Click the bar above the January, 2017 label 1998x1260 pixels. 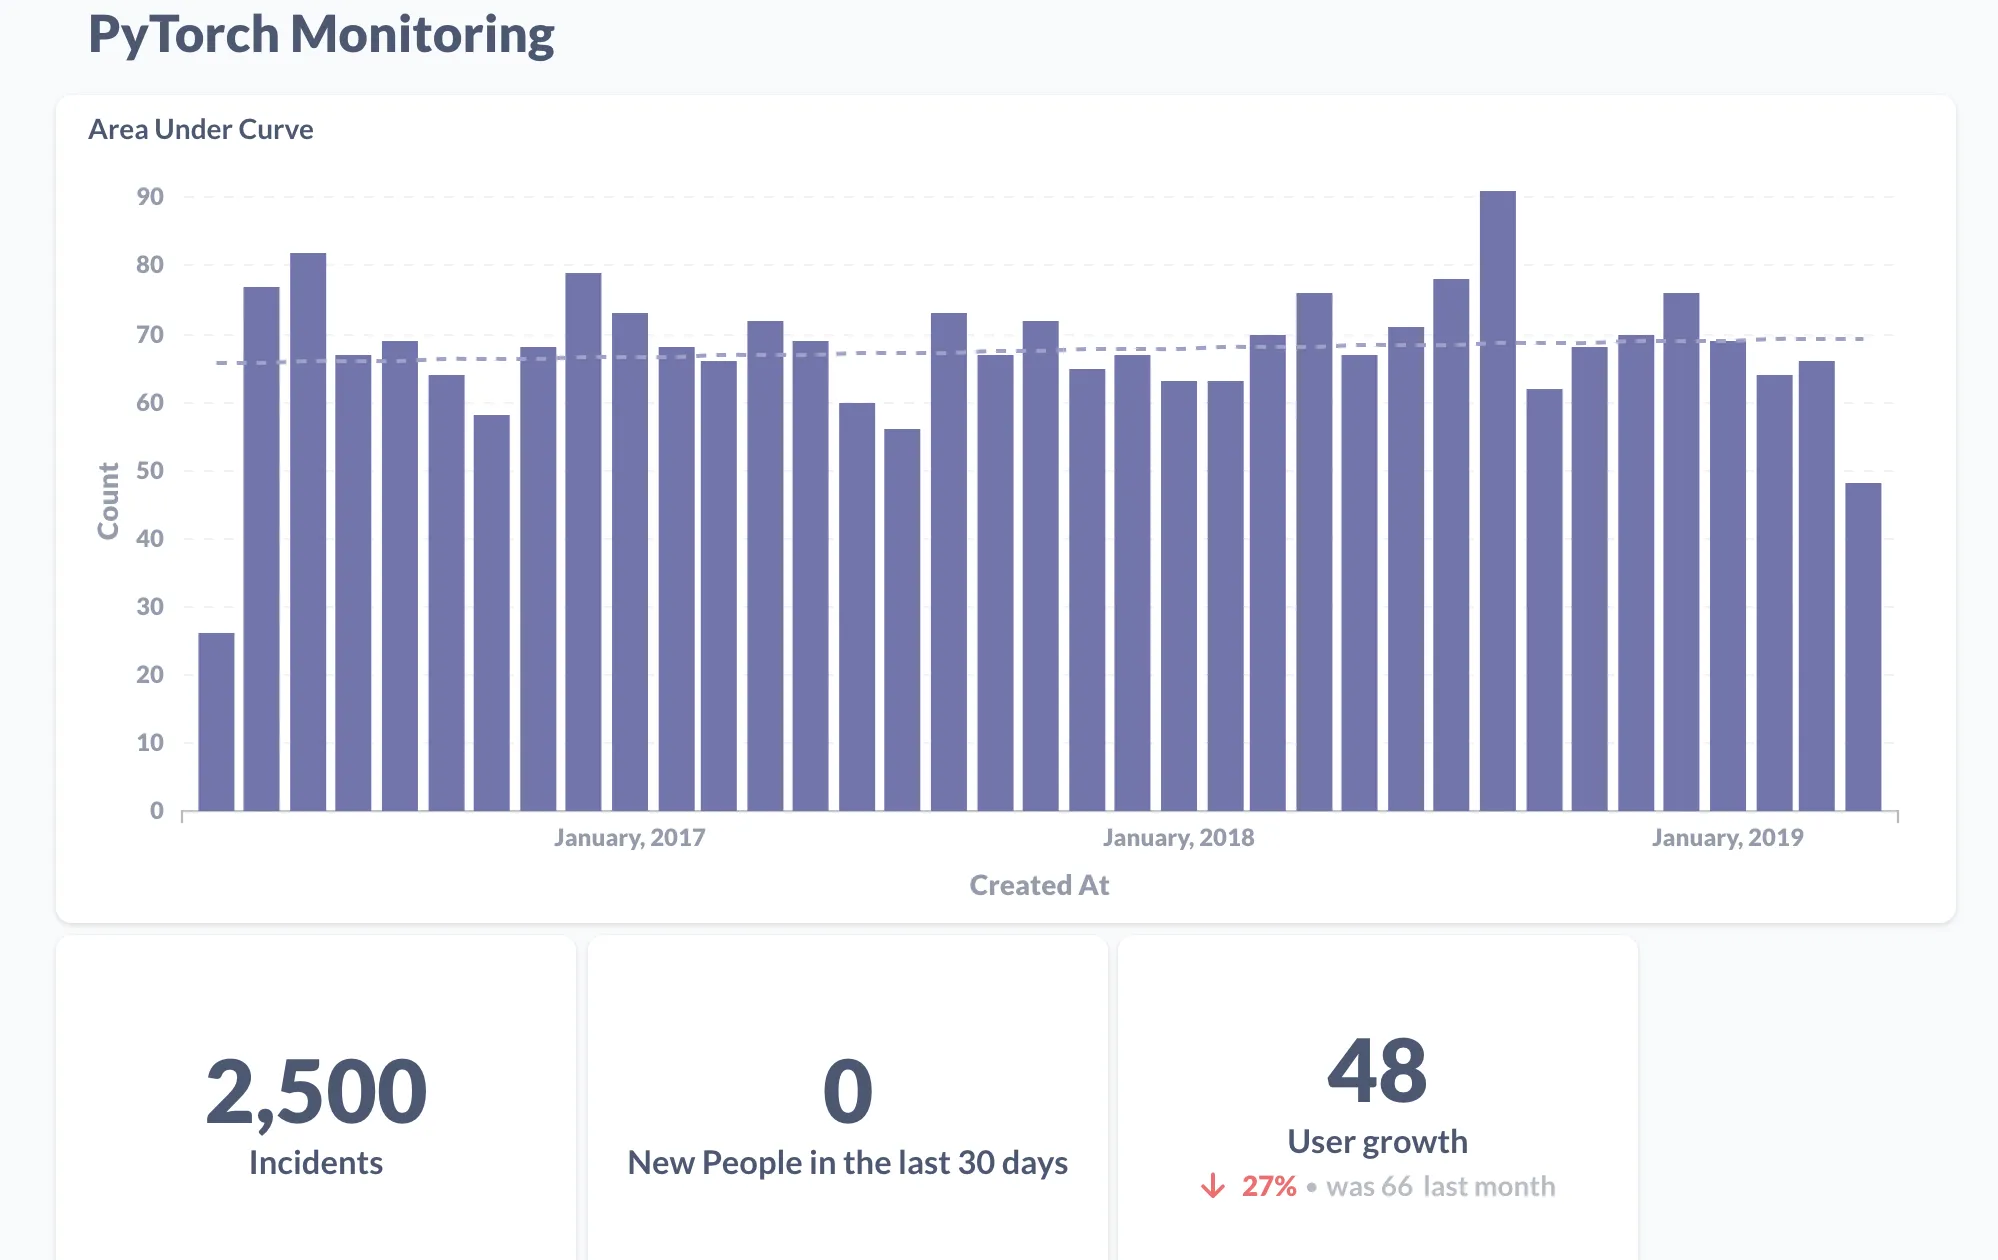[x=629, y=561]
